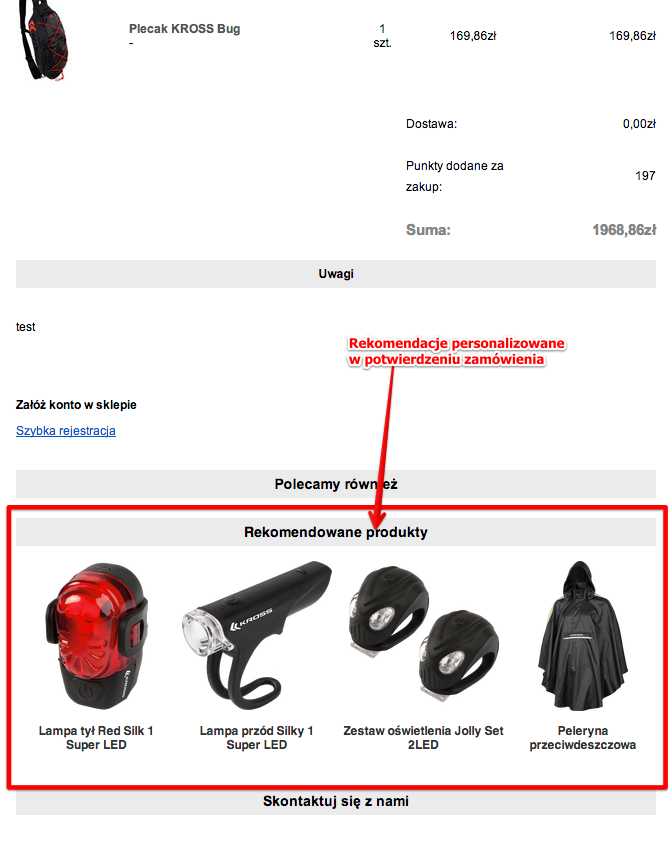The width and height of the screenshot is (668, 845).
Task: Click the Rekomendowane produkty header bar
Action: [x=336, y=532]
